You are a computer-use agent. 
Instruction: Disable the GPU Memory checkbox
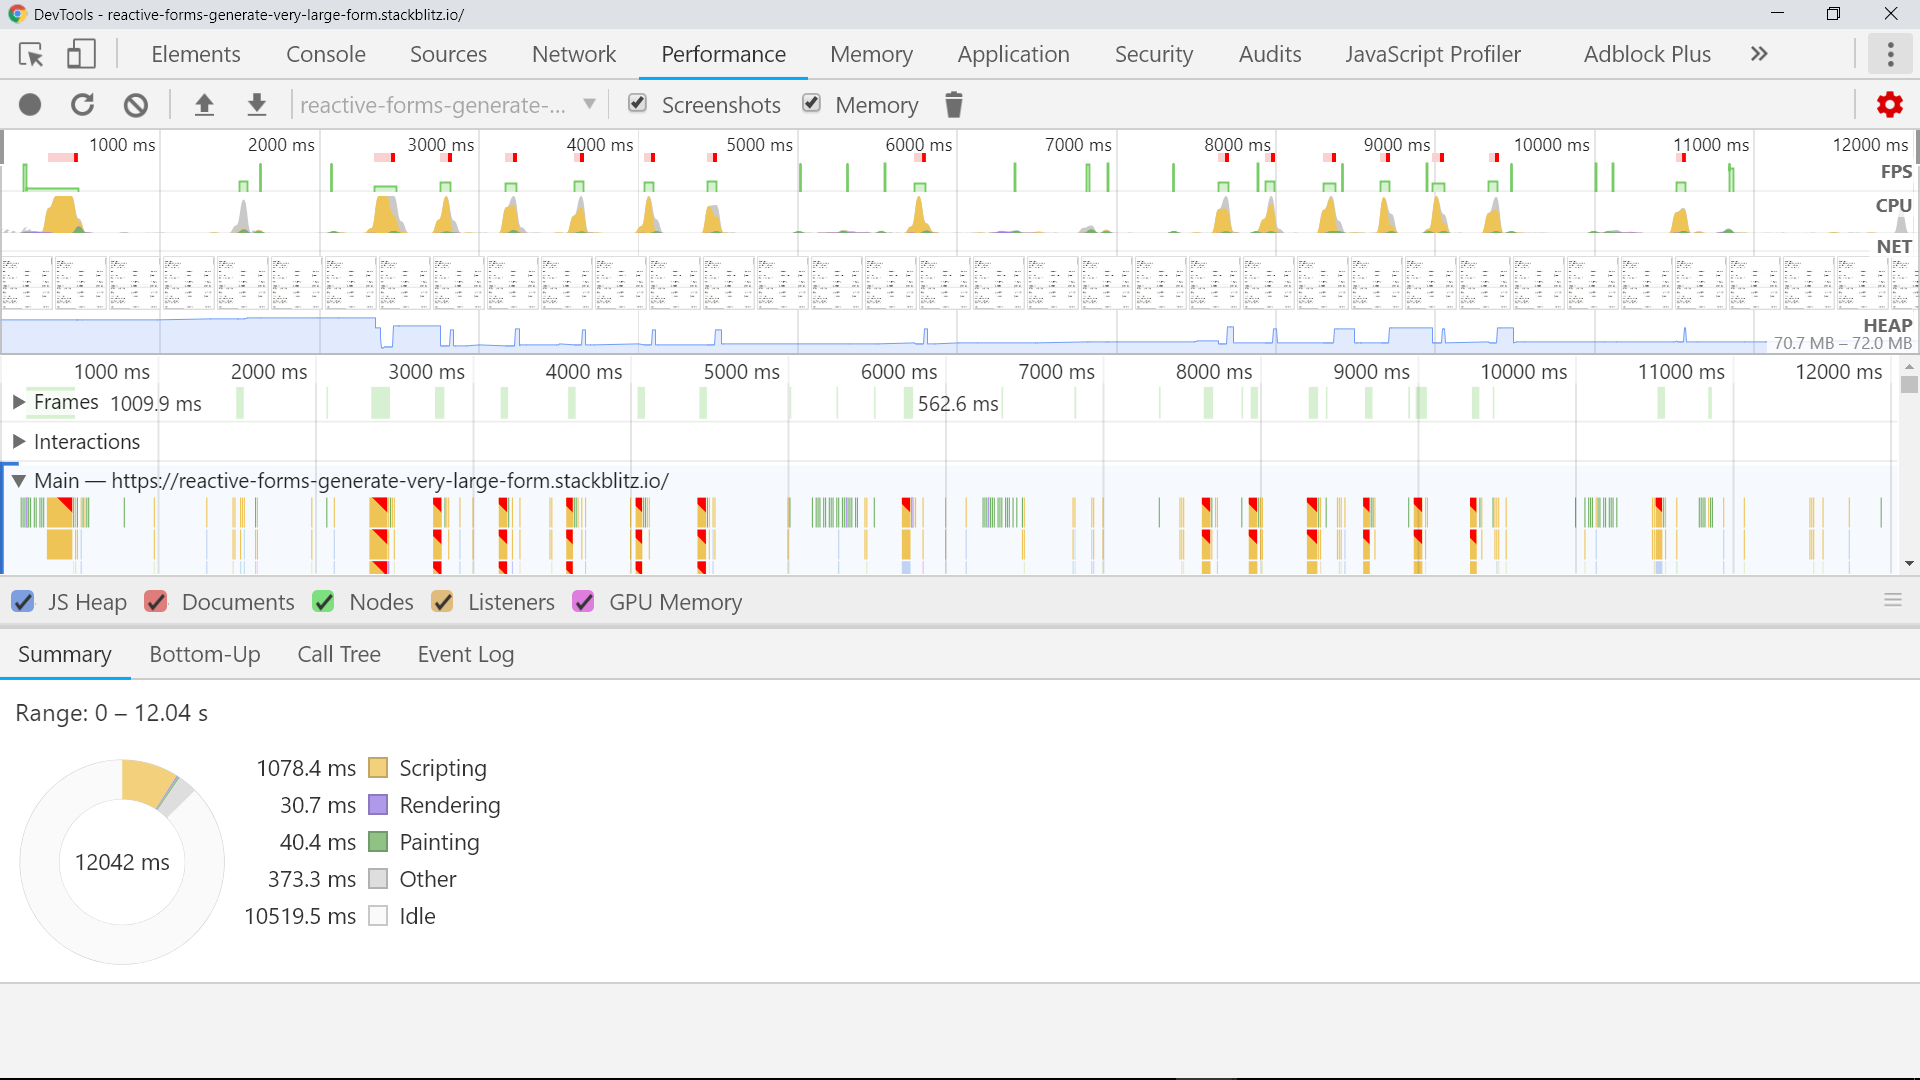(584, 602)
